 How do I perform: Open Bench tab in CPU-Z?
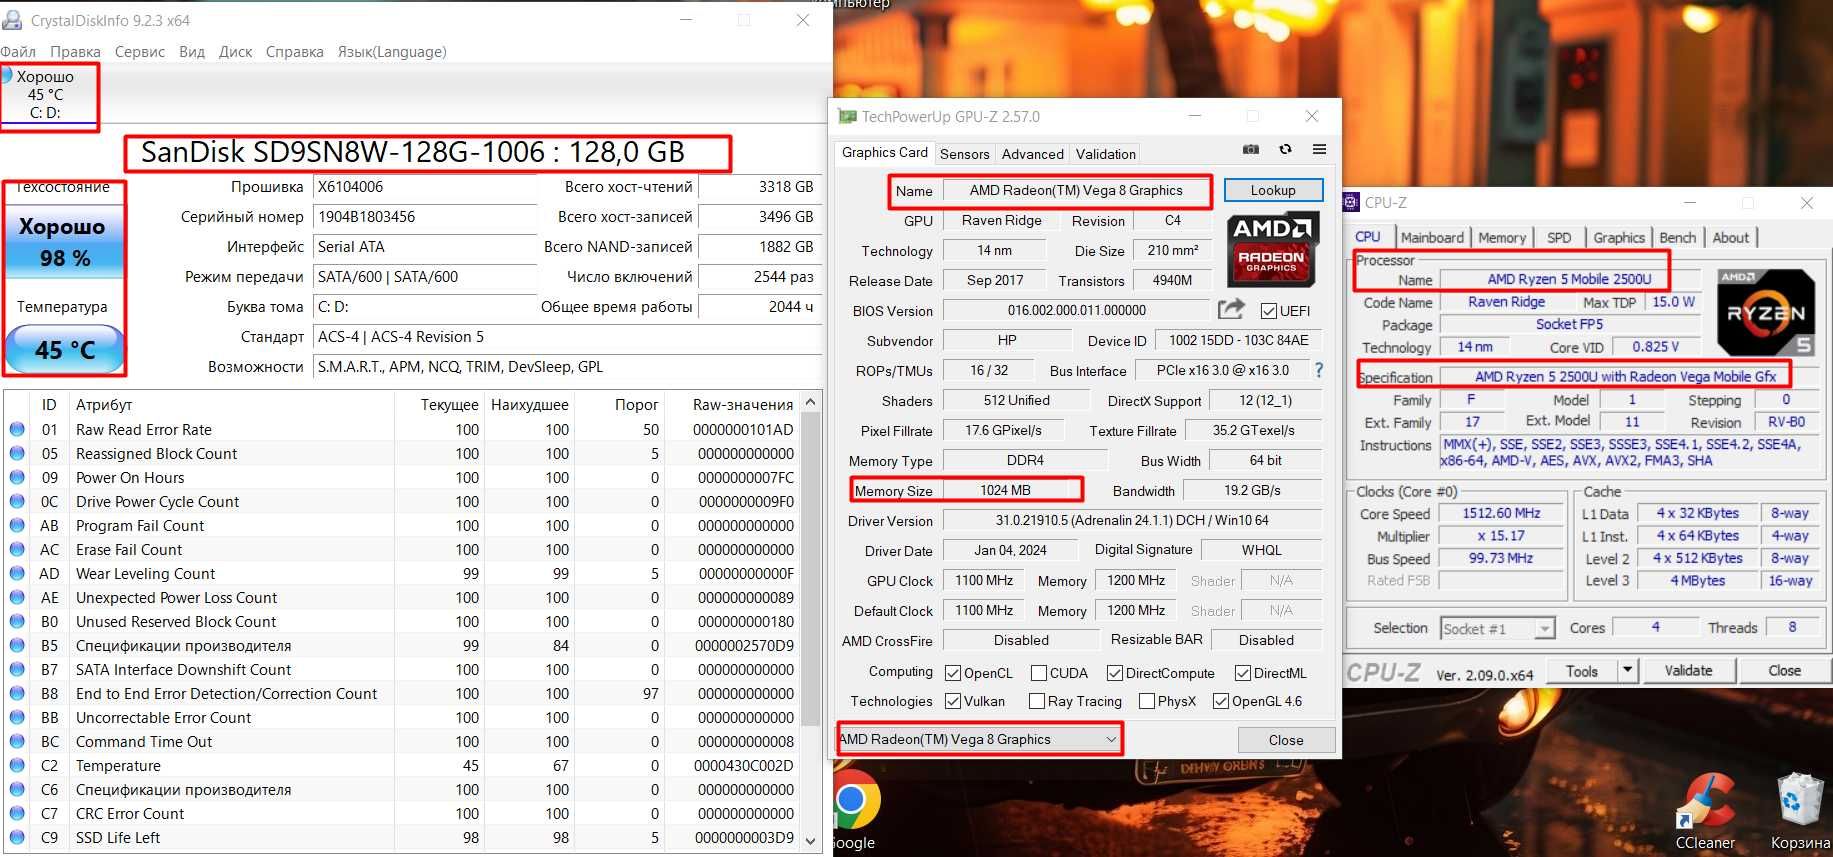(1678, 237)
